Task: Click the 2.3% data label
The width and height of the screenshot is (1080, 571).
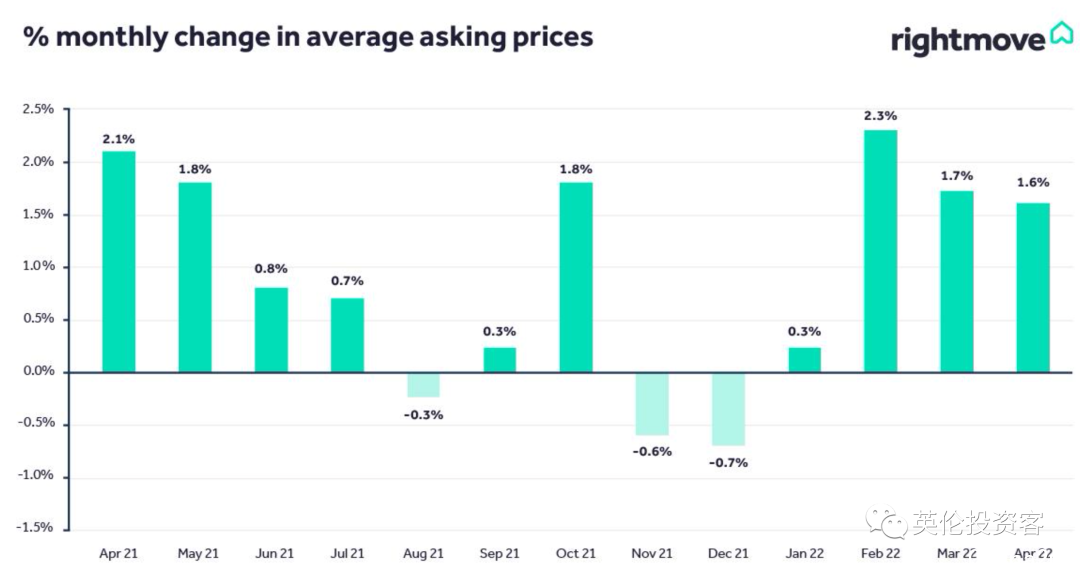Action: (x=881, y=116)
